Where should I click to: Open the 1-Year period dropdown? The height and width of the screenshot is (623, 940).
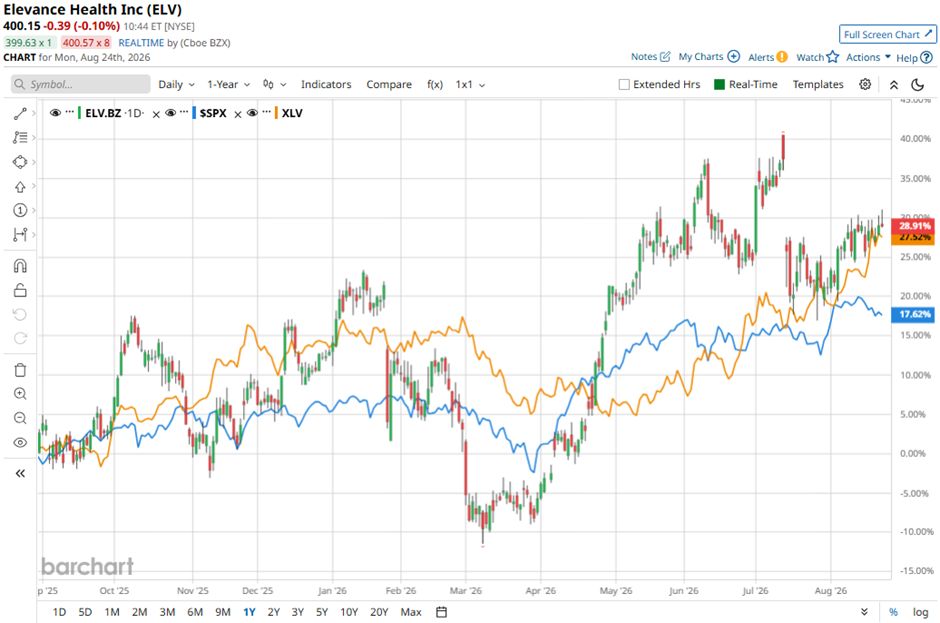pos(228,85)
